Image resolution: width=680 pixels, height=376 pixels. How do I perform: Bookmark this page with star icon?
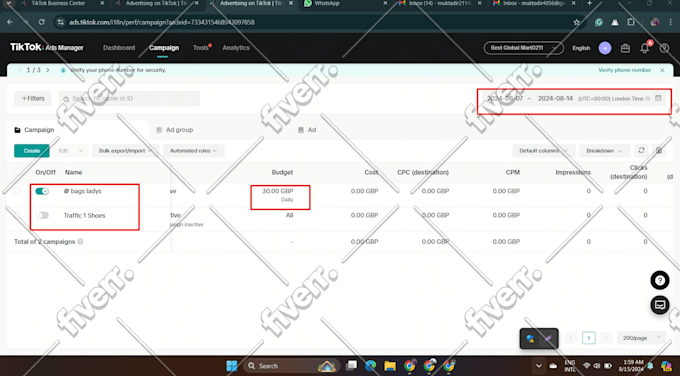576,22
